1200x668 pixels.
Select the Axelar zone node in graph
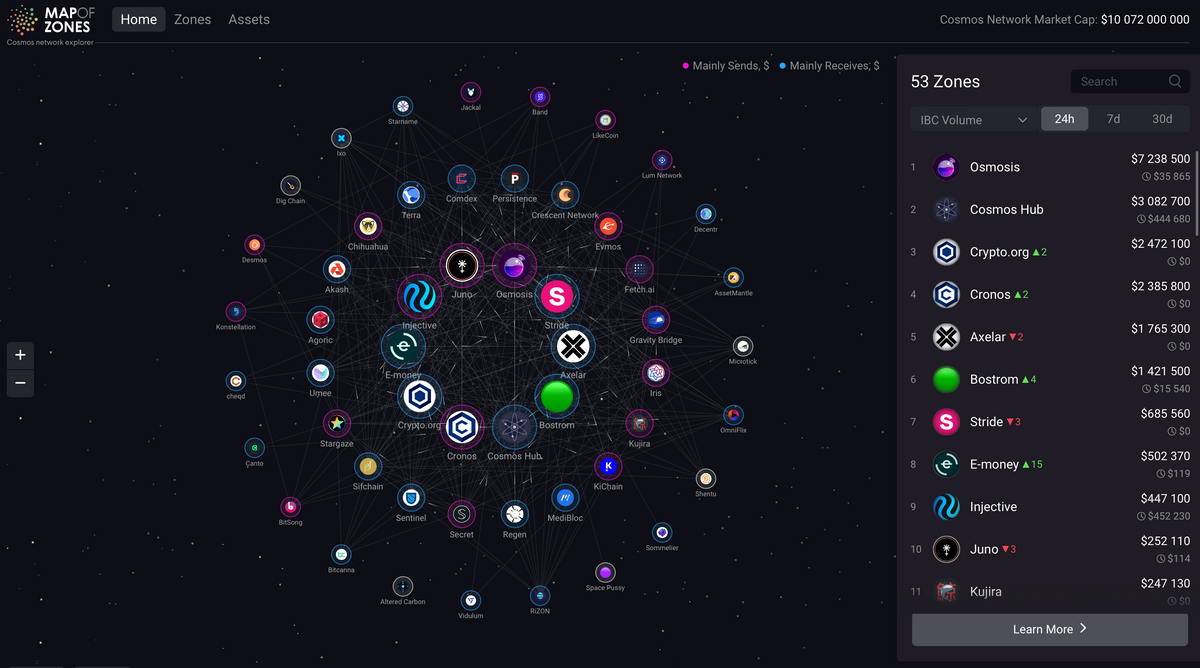point(573,347)
